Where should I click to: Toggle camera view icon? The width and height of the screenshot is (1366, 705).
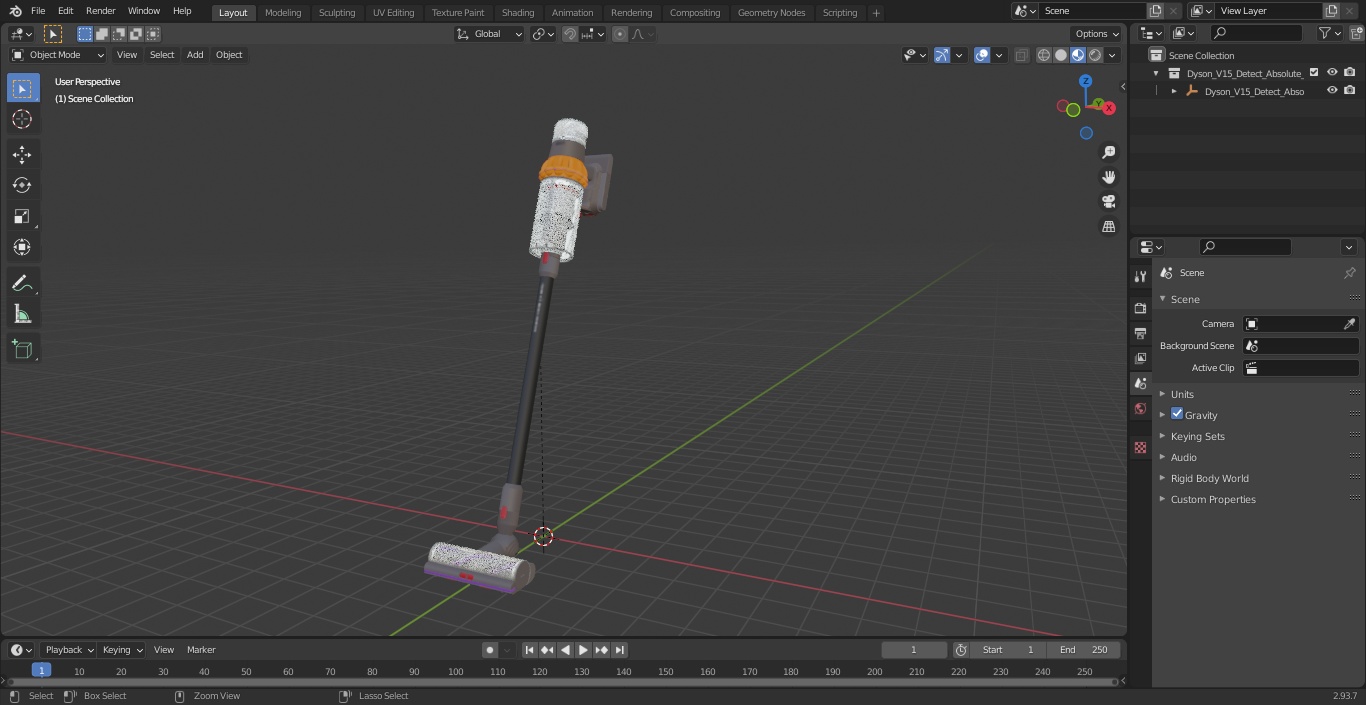(x=1108, y=202)
